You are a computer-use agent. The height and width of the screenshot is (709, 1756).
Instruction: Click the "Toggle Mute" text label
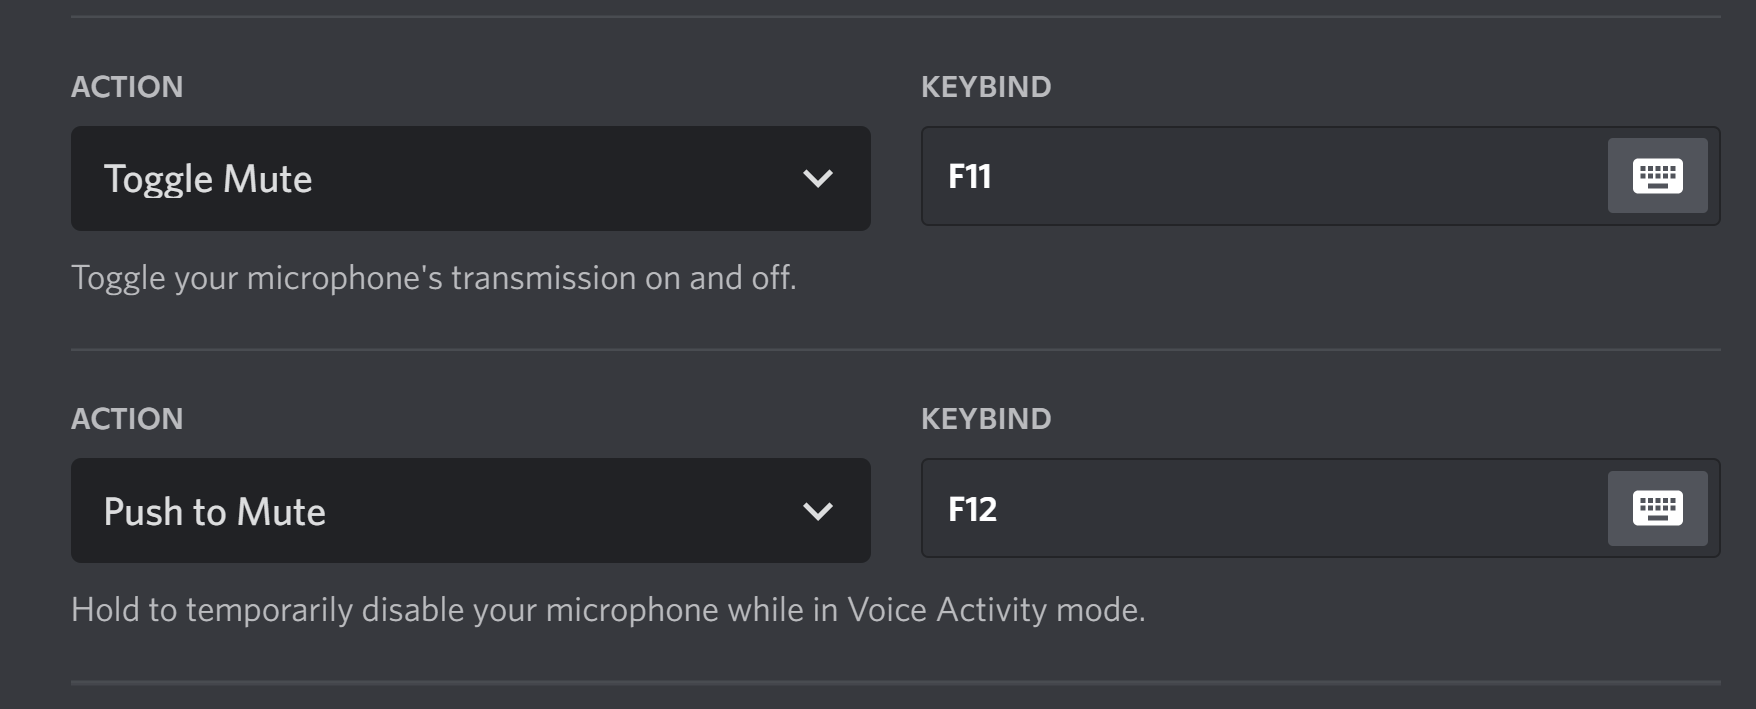208,180
